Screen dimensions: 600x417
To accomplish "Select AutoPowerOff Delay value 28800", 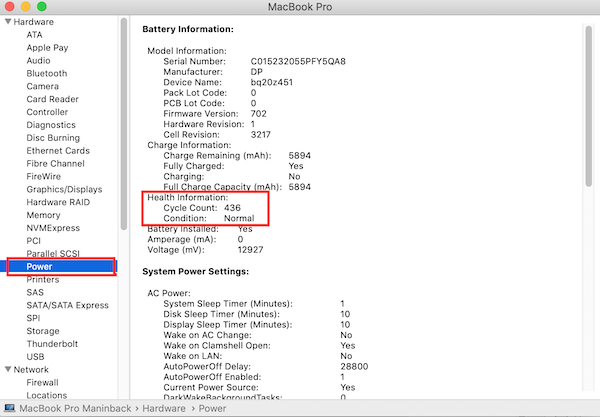I will click(x=354, y=367).
